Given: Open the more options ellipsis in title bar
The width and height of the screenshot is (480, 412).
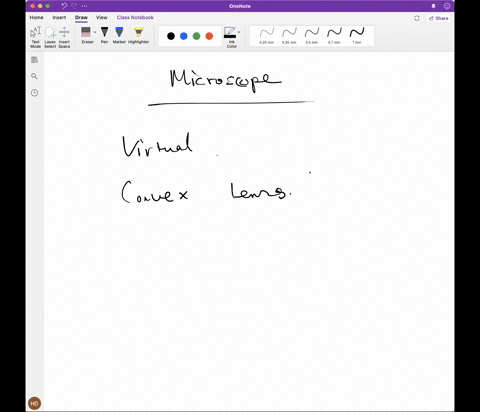Looking at the screenshot, I should coord(84,6).
